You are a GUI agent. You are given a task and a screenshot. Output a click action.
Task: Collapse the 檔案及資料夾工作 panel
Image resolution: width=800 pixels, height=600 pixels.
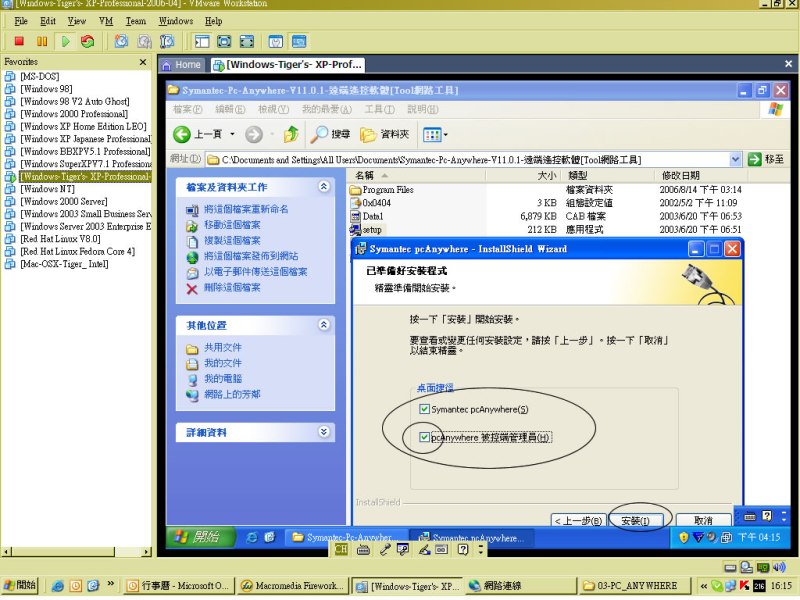[324, 187]
